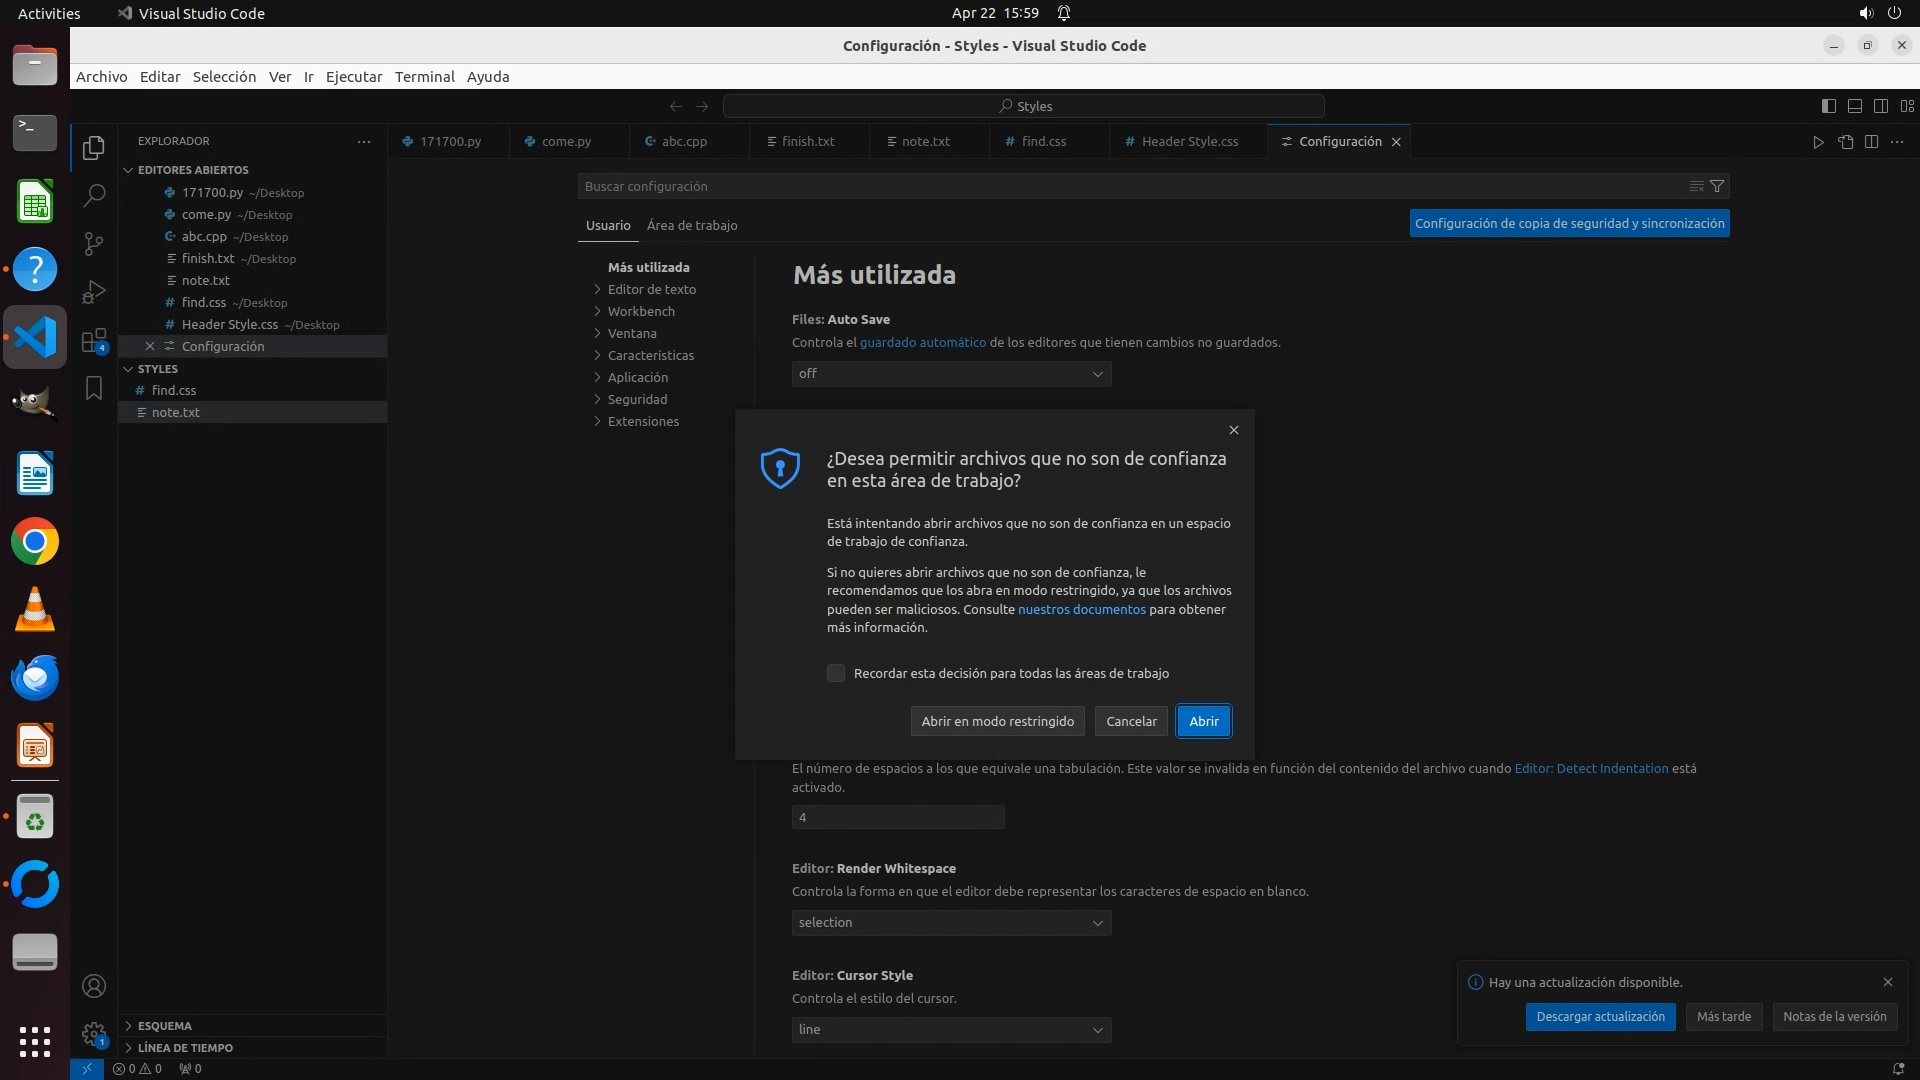Open the Extensions view icon

click(x=94, y=341)
